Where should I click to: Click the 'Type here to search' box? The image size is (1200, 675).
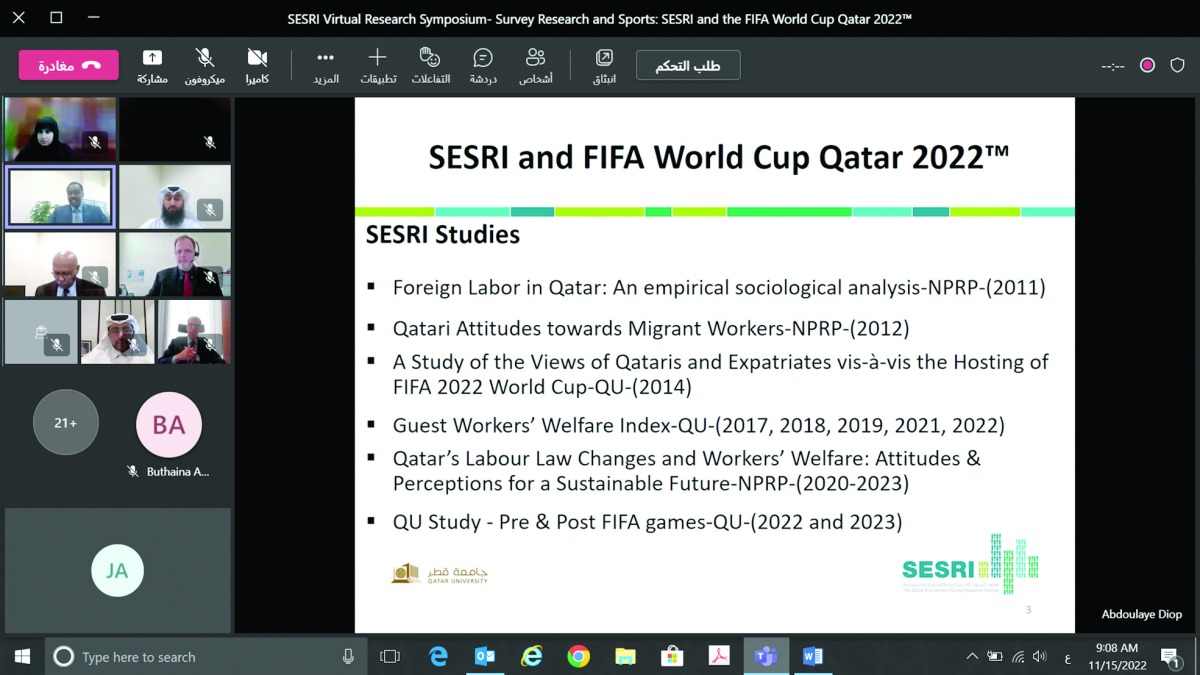pos(200,657)
